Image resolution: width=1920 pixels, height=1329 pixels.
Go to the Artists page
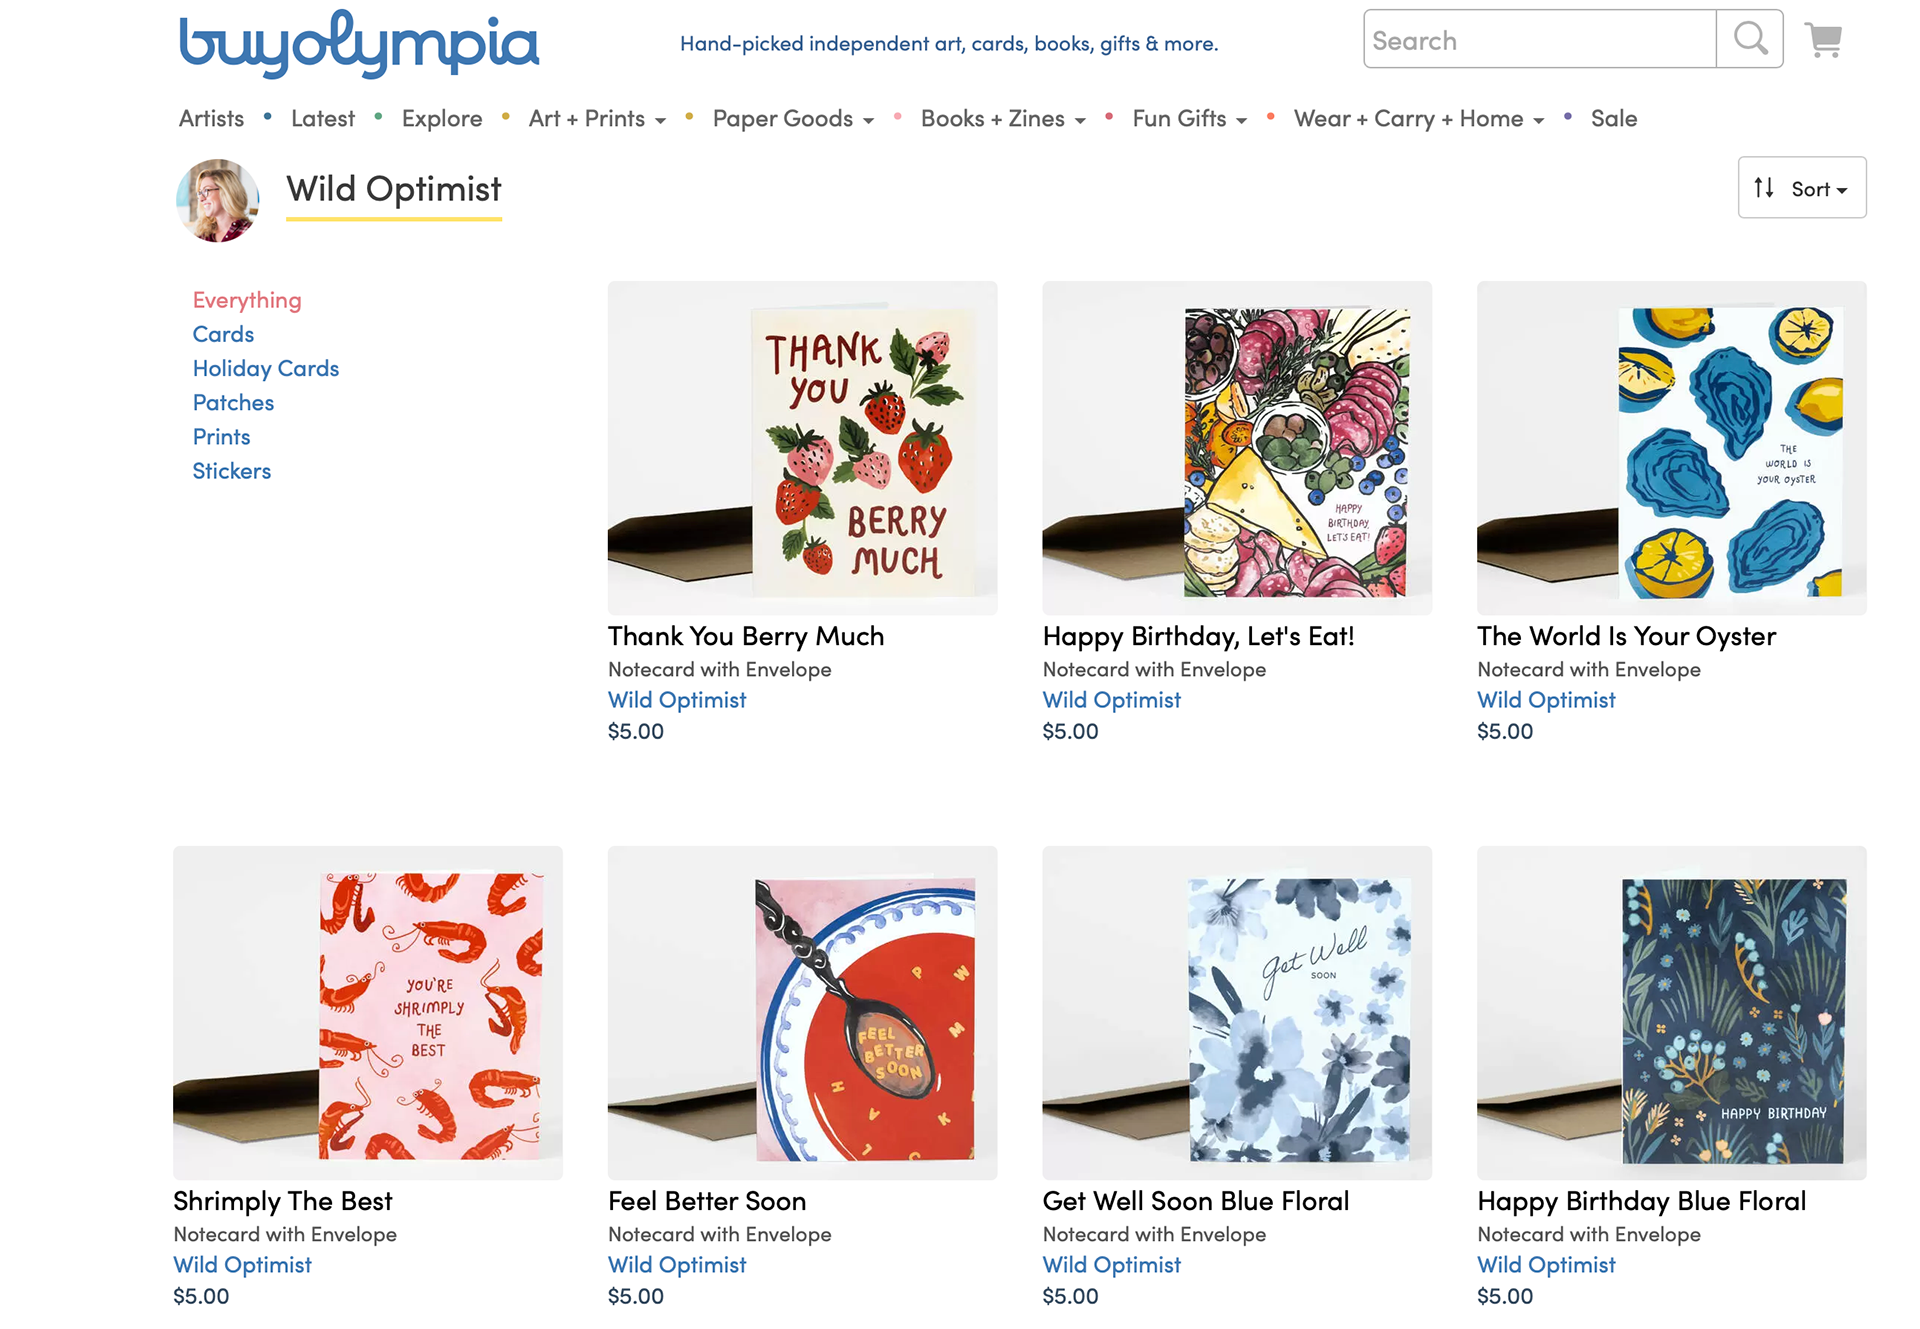tap(211, 119)
